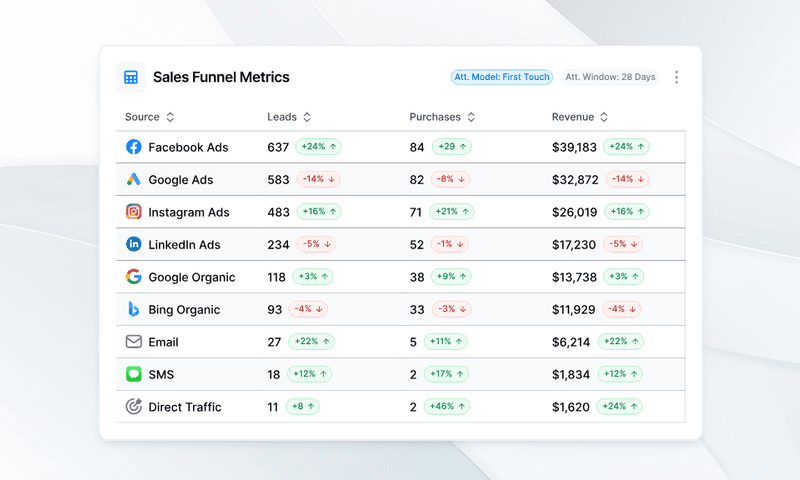
Task: Click the Revenue column header label
Action: click(573, 117)
